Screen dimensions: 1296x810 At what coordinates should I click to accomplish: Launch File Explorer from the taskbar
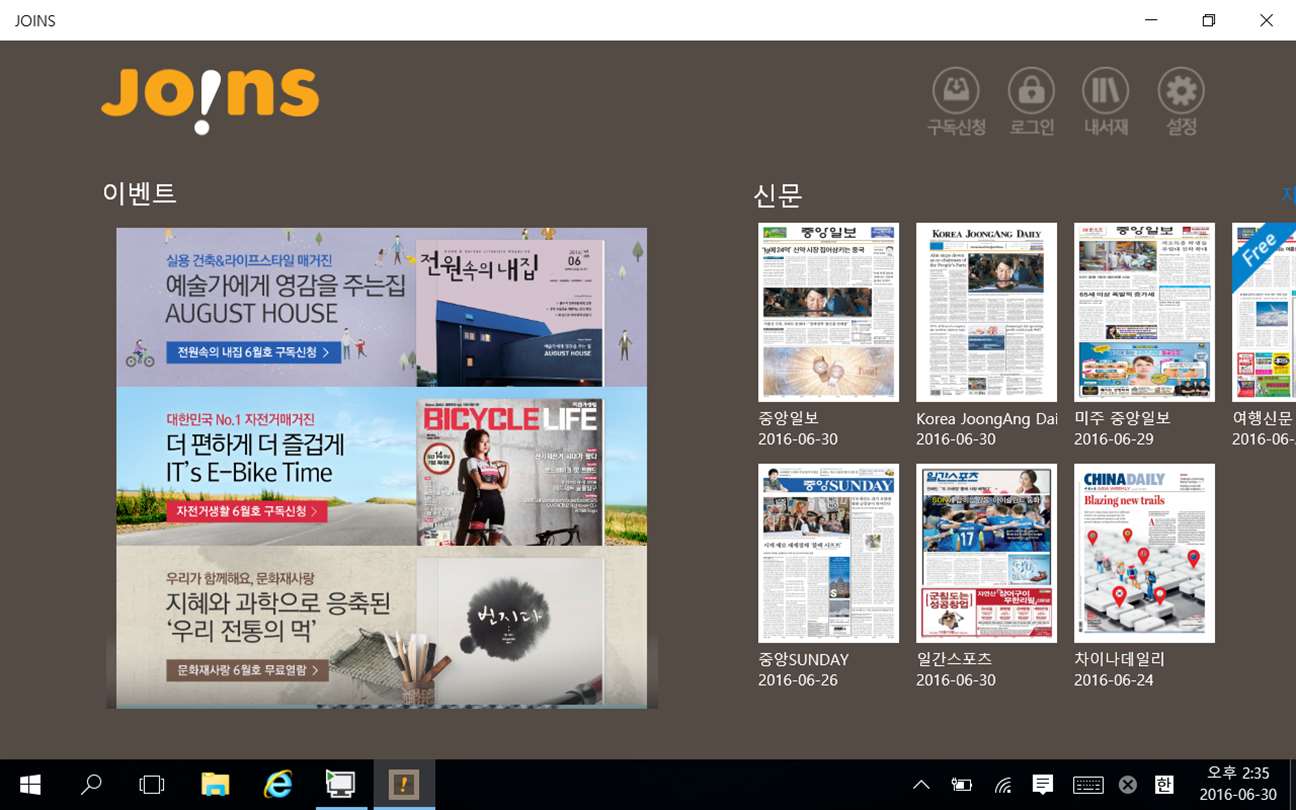click(215, 785)
